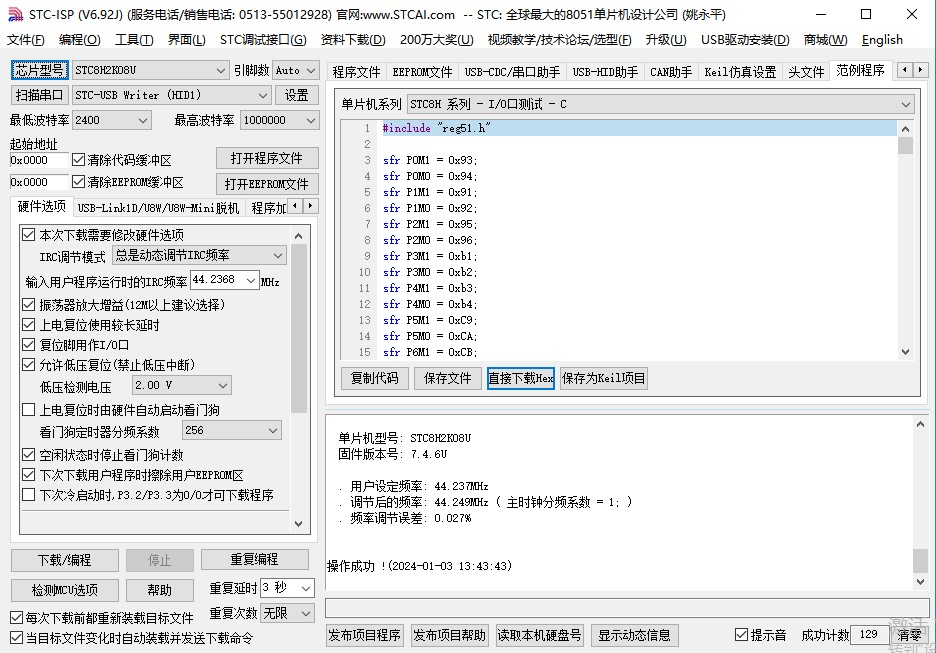Open 文件(F) menu

[26, 40]
